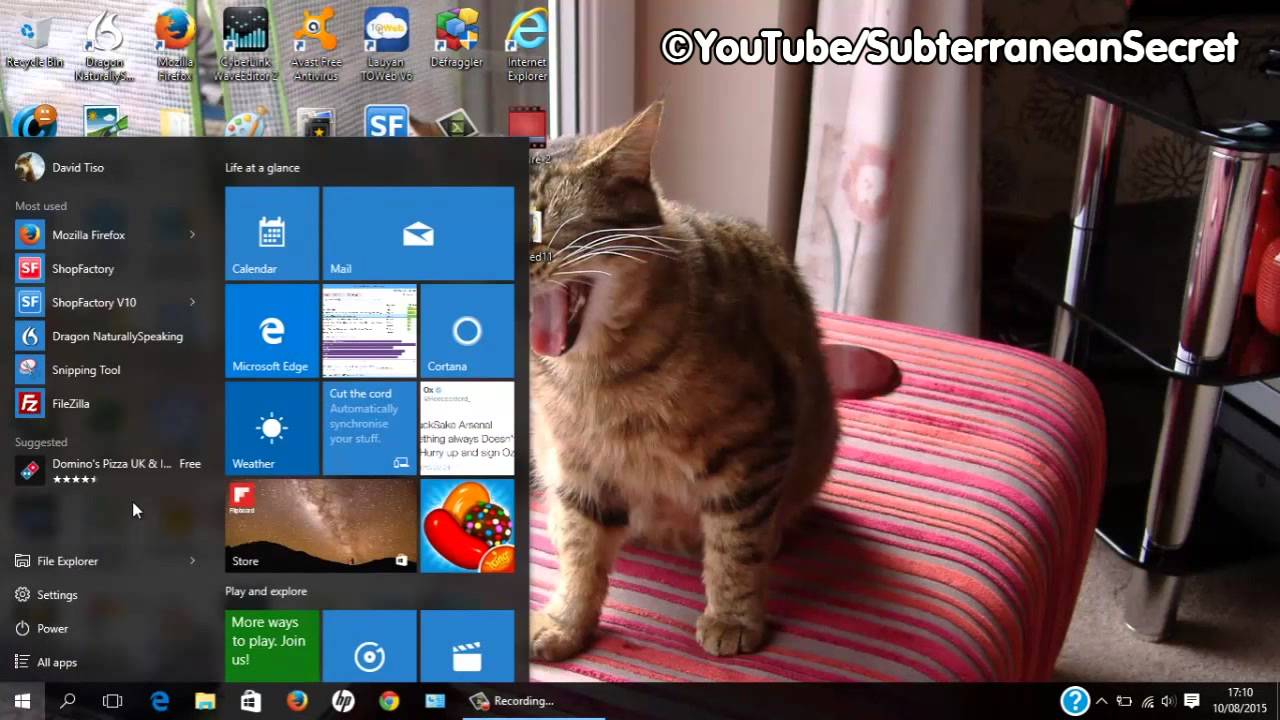Open the Calendar tile
This screenshot has height=720, width=1280.
click(x=272, y=233)
